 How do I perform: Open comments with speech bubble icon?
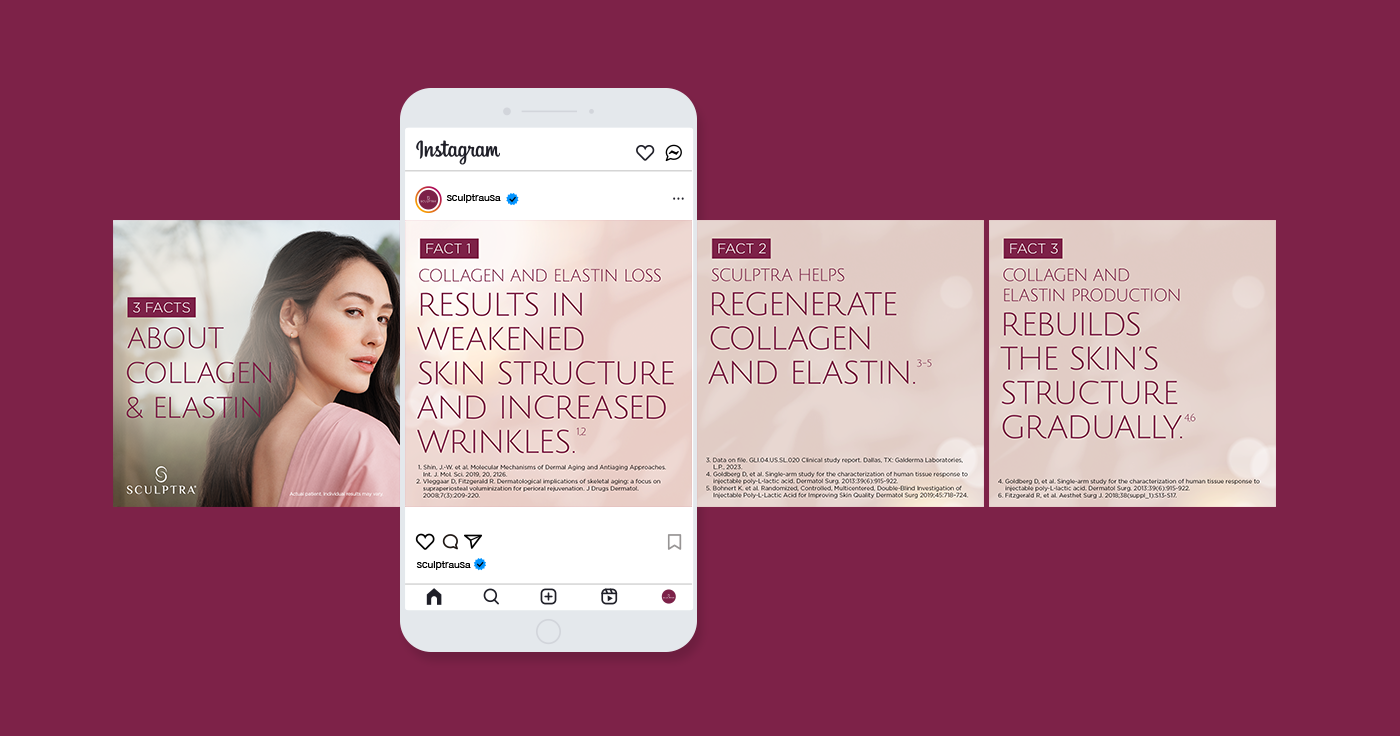(450, 541)
